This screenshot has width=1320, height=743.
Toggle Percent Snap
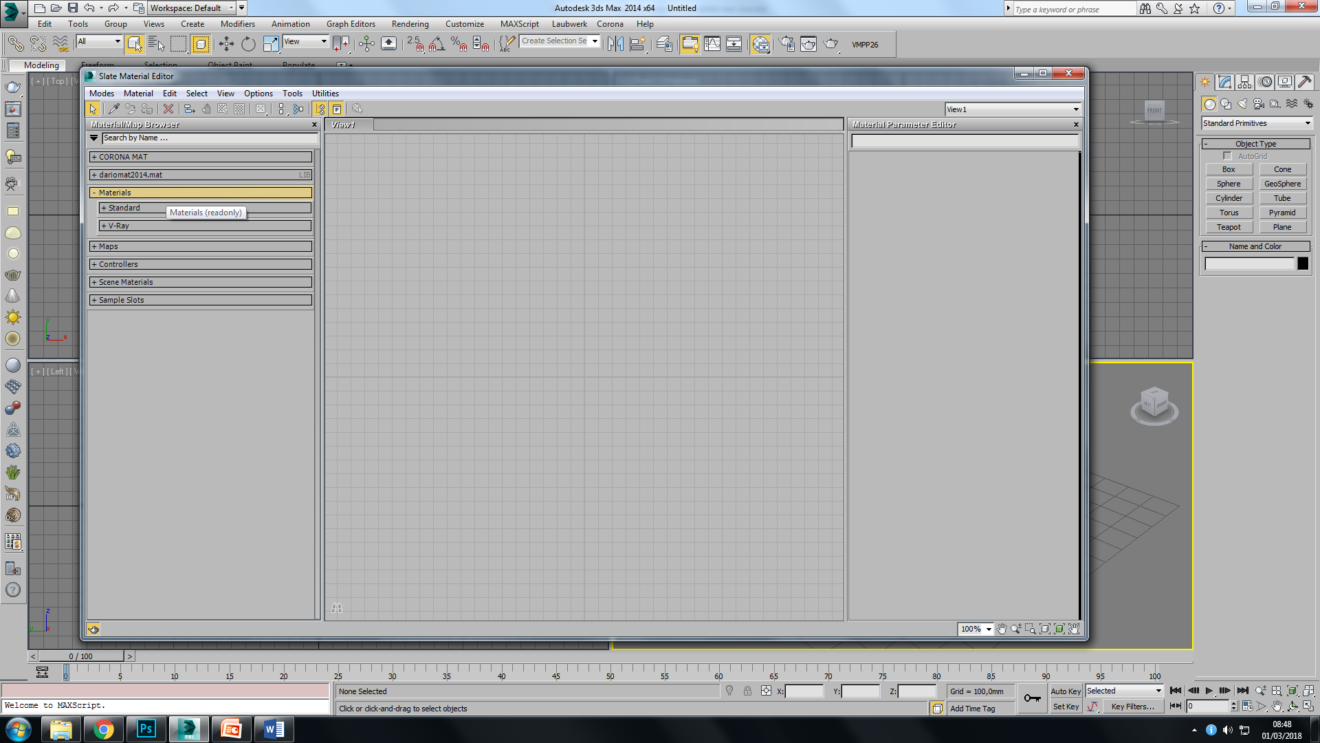coord(459,44)
